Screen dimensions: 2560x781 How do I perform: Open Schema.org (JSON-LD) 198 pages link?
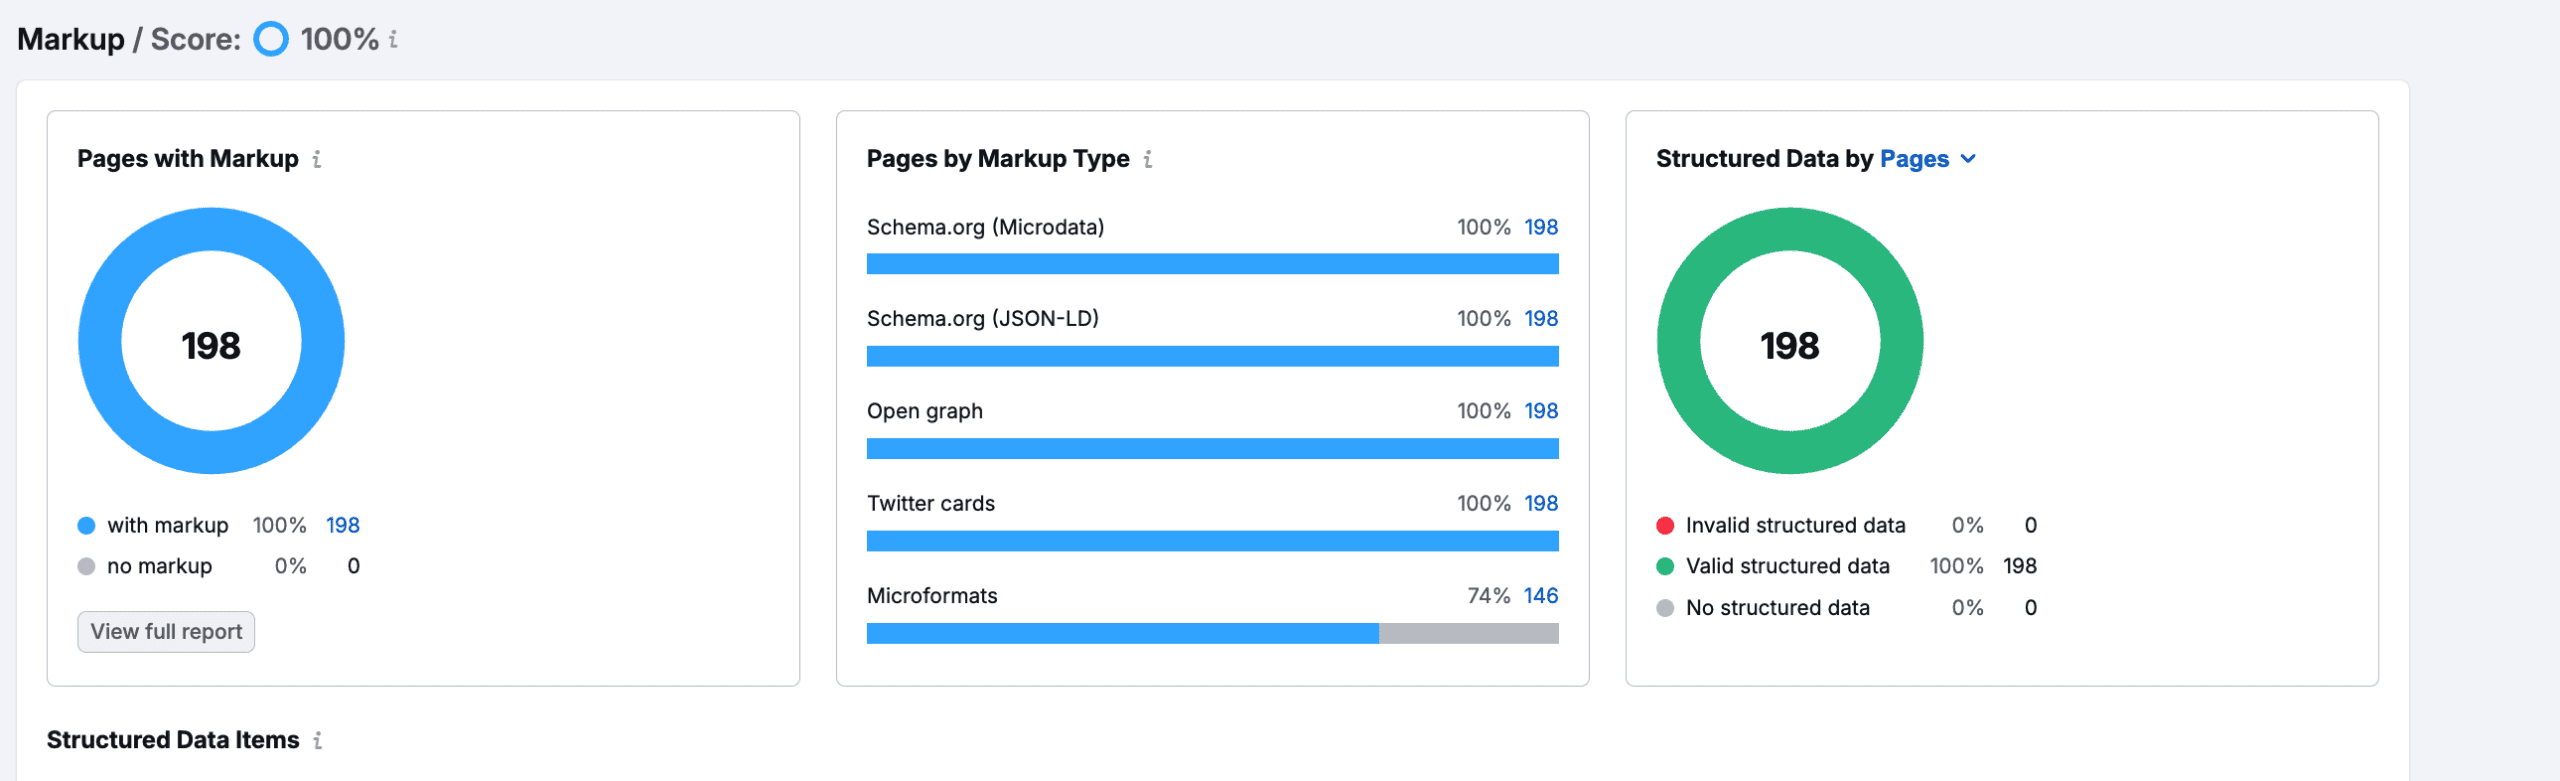pos(1540,318)
